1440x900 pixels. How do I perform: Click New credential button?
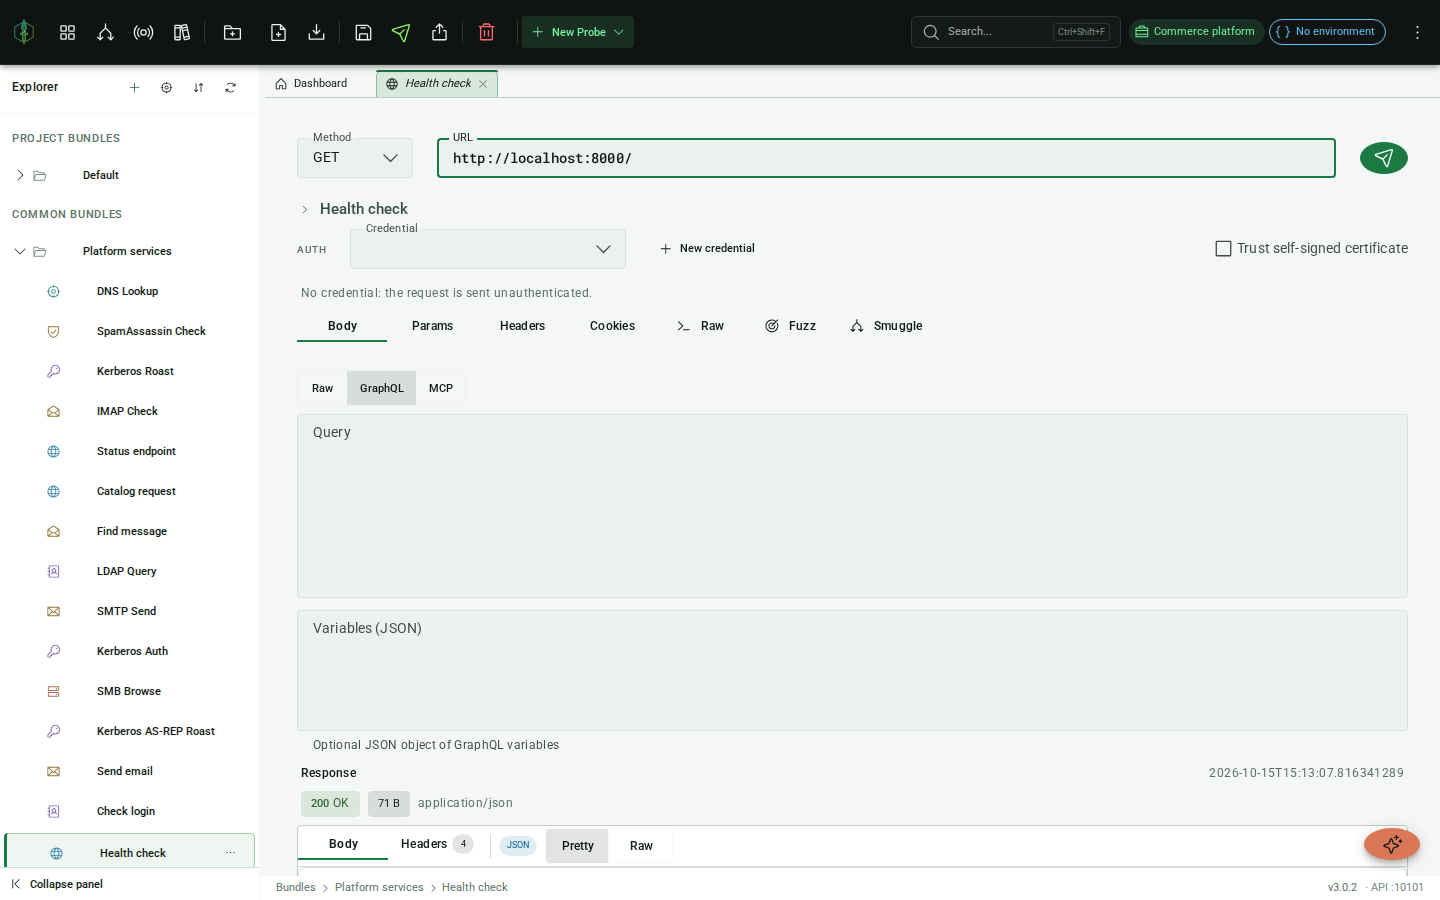(x=707, y=248)
